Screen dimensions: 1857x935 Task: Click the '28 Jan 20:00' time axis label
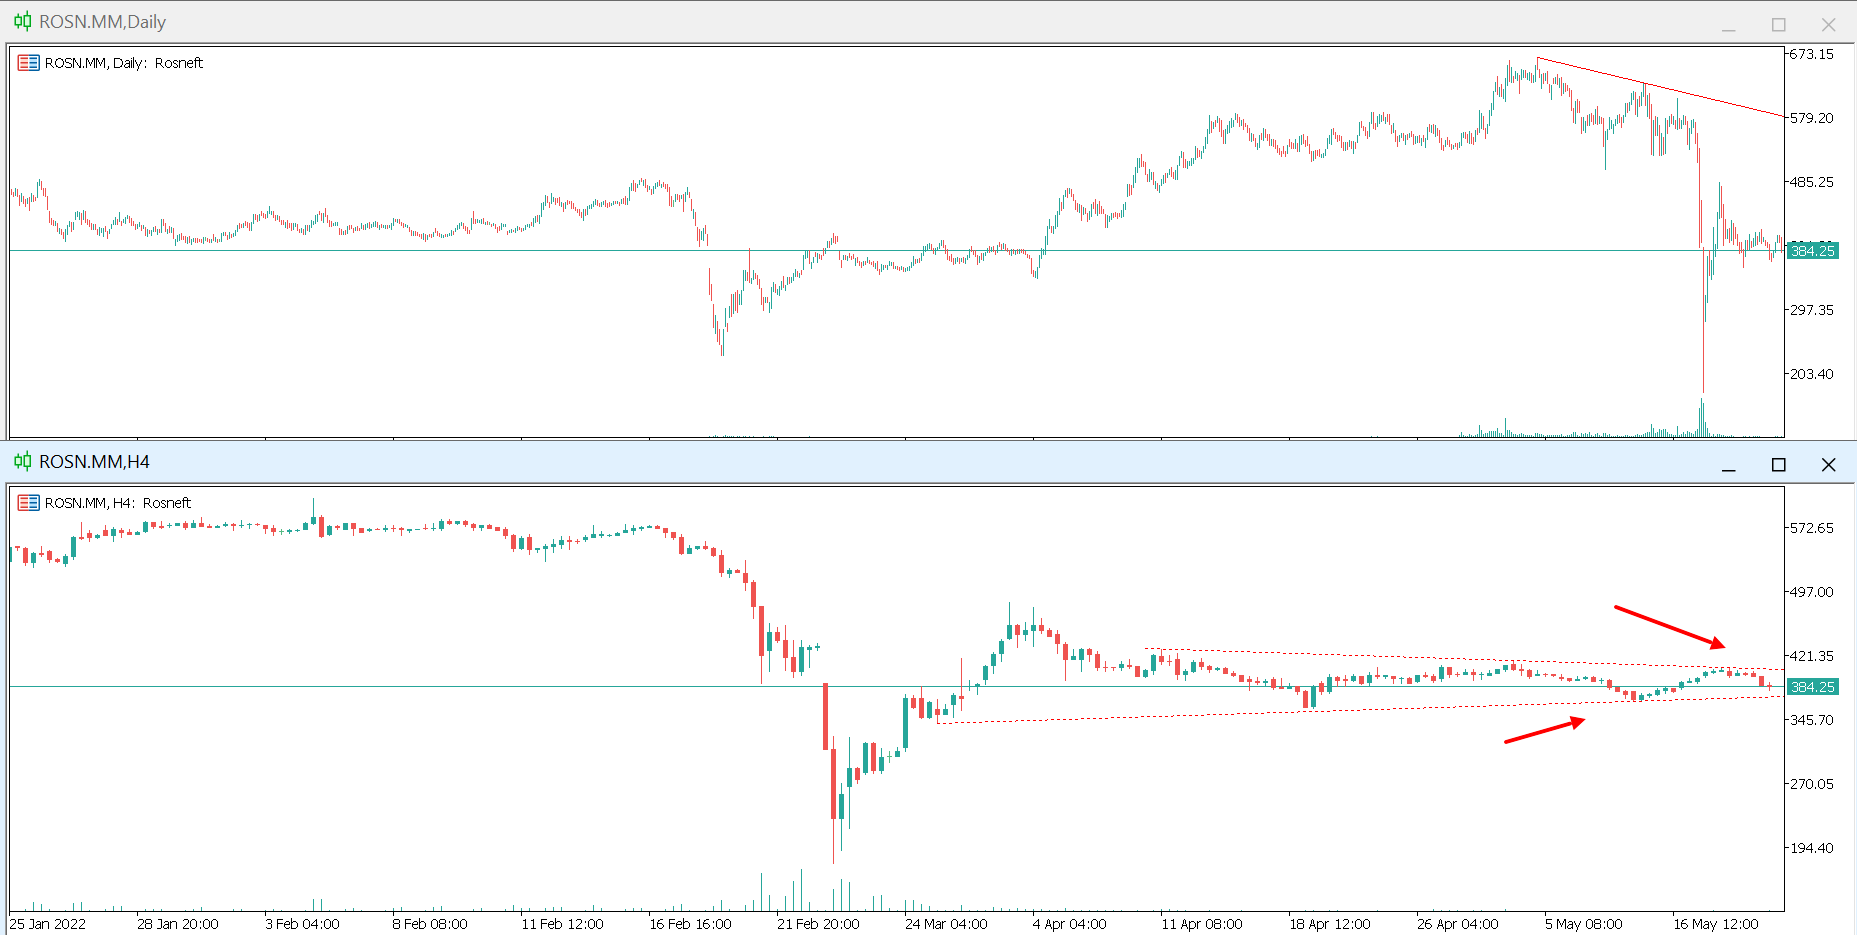pos(178,924)
